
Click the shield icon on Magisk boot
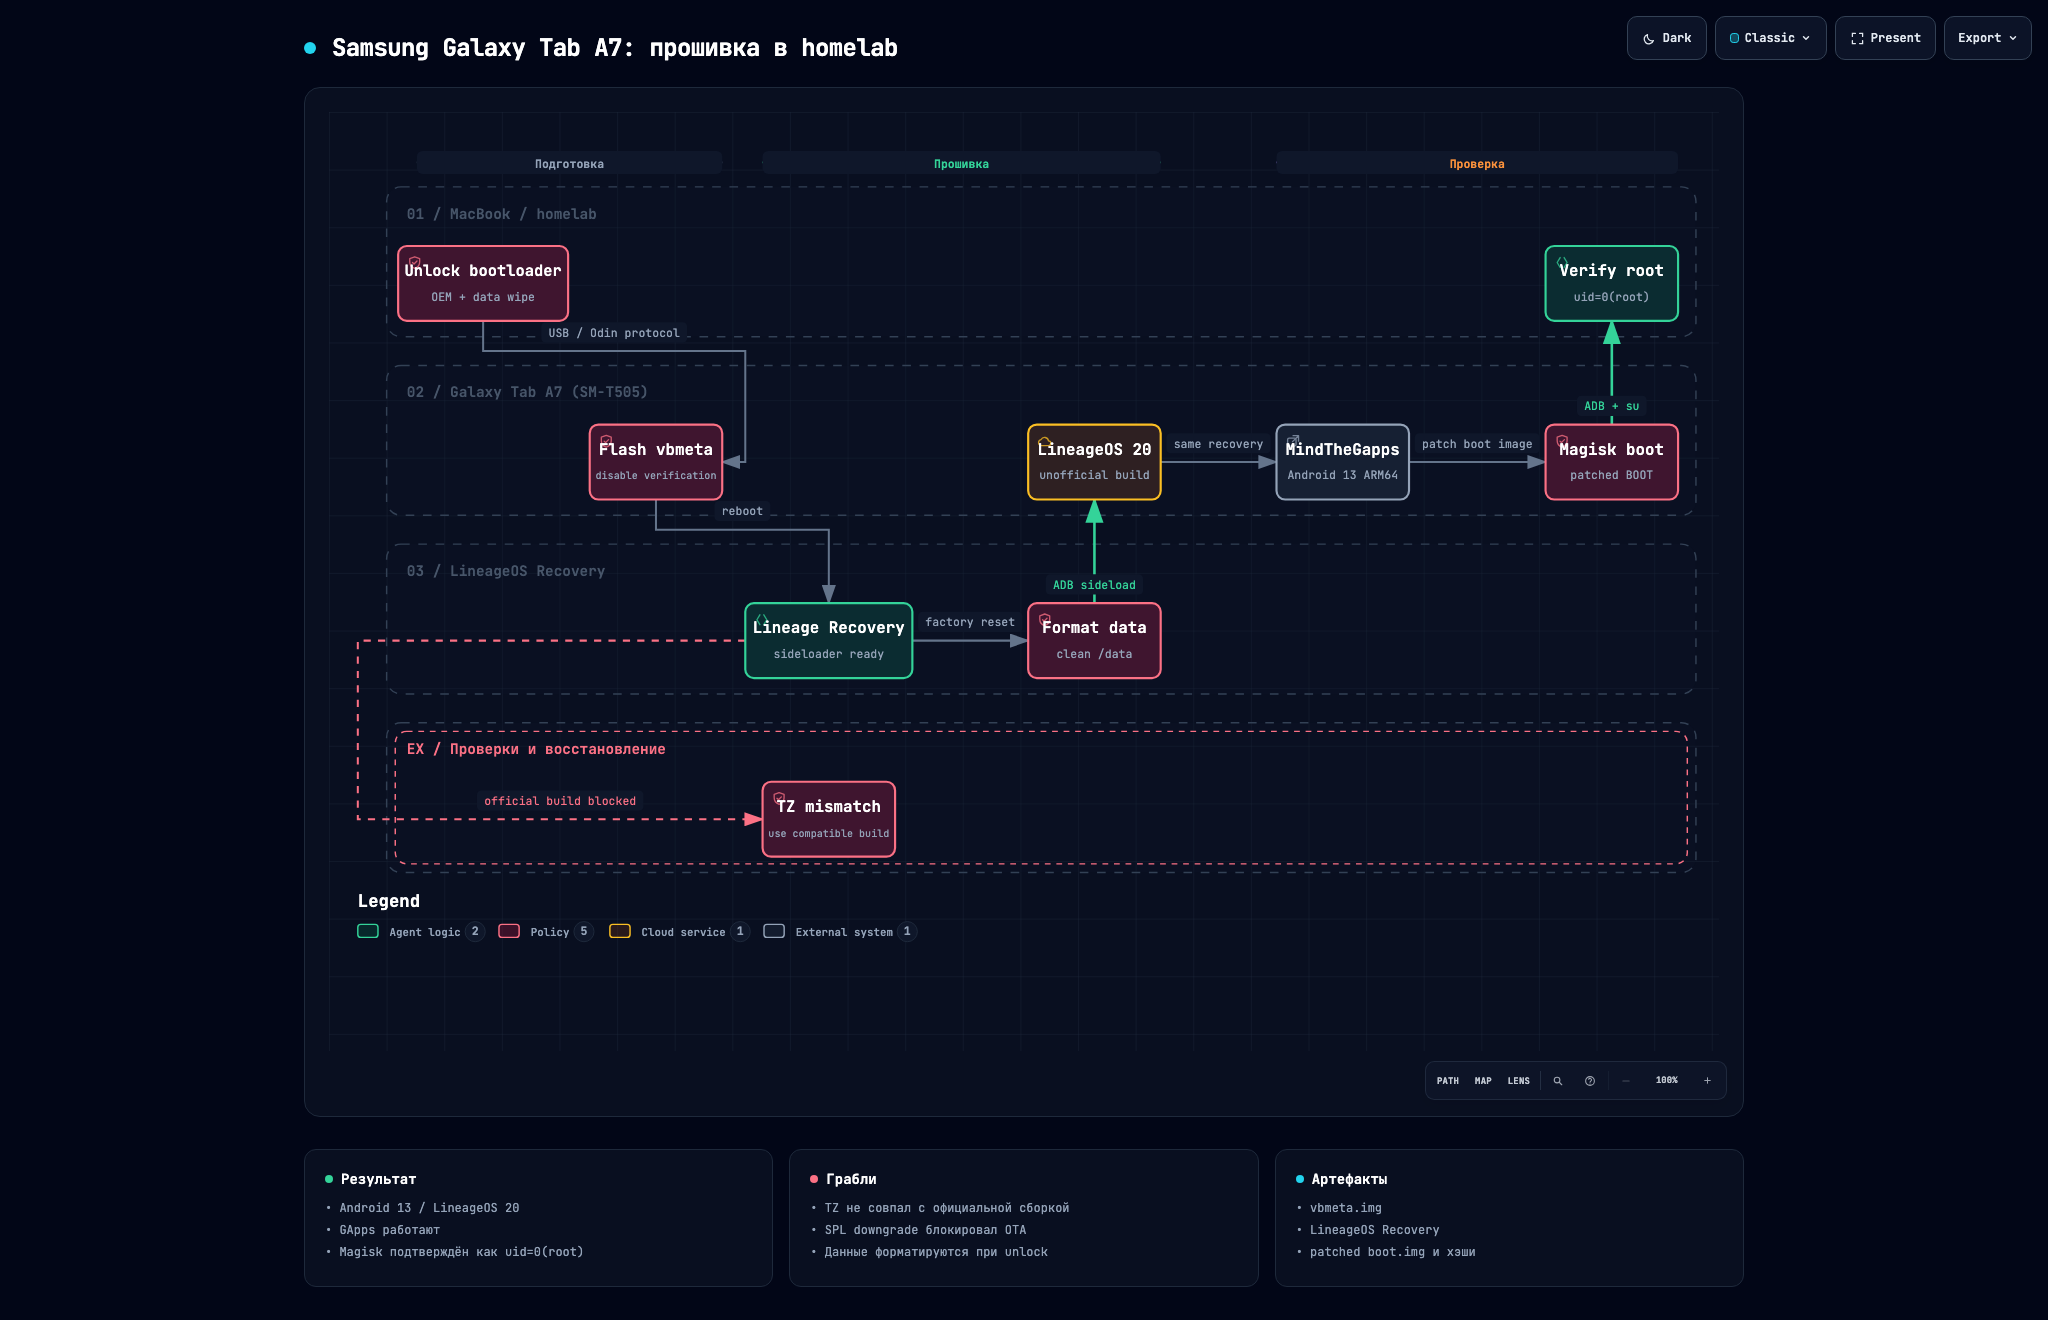point(1562,441)
